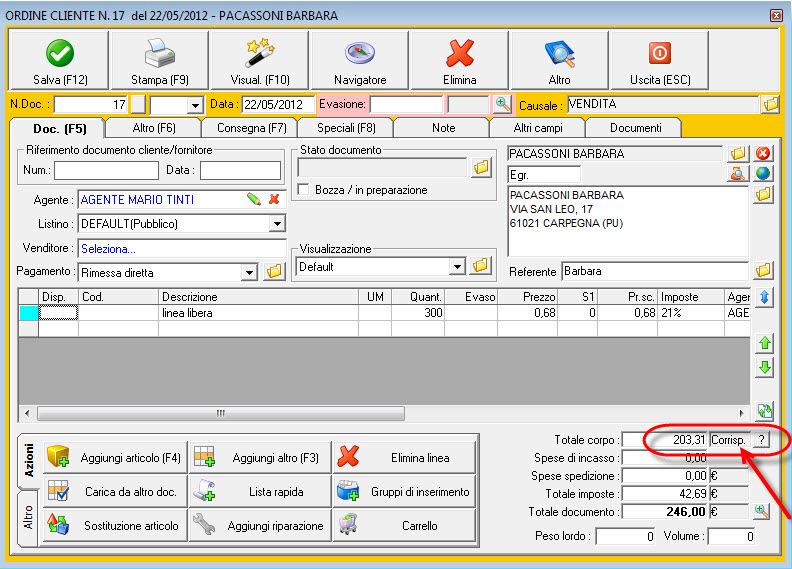Exit using the Uscita (ESC) button
The image size is (792, 569).
[x=660, y=55]
